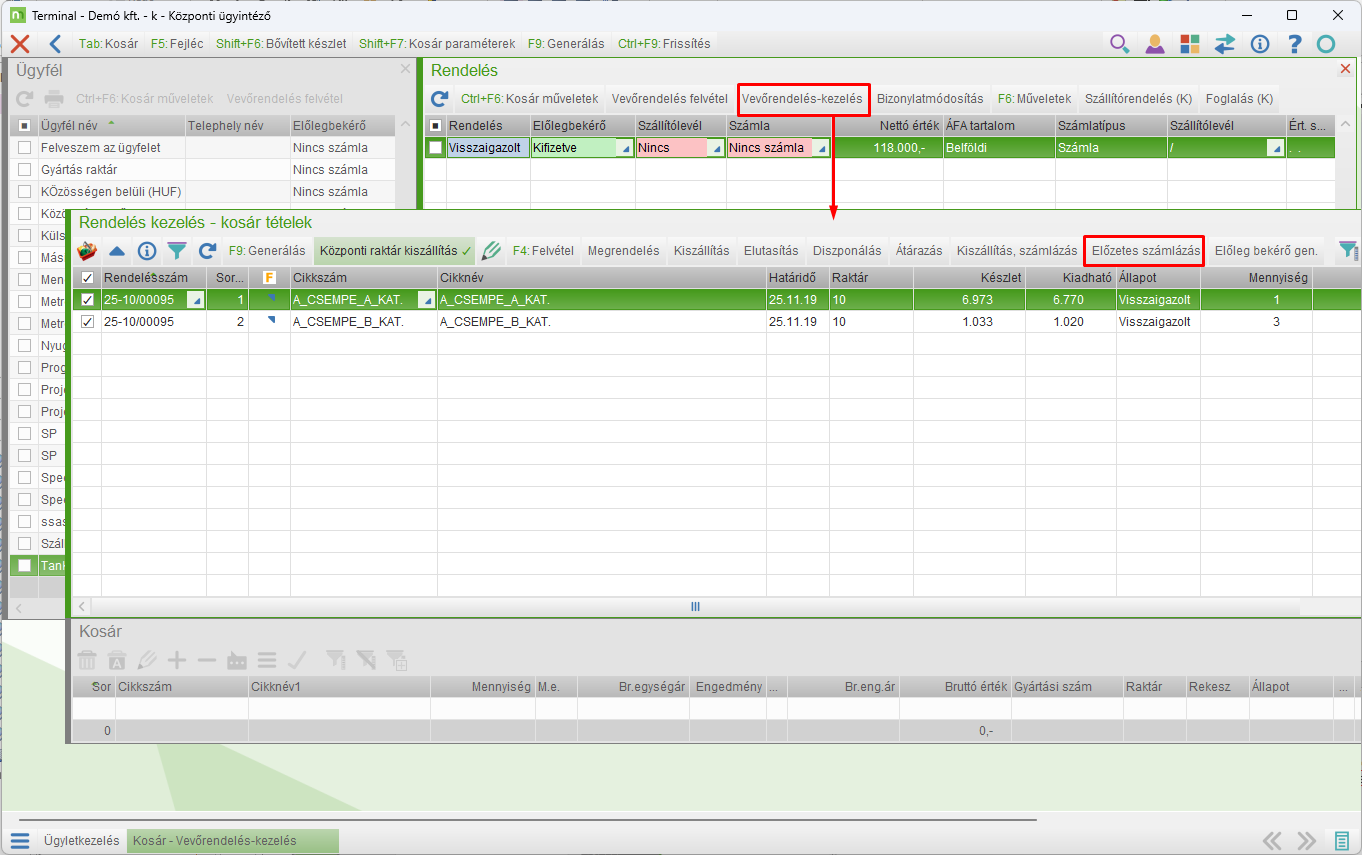The width and height of the screenshot is (1362, 855).
Task: Open the question mark help icon
Action: tap(1295, 44)
